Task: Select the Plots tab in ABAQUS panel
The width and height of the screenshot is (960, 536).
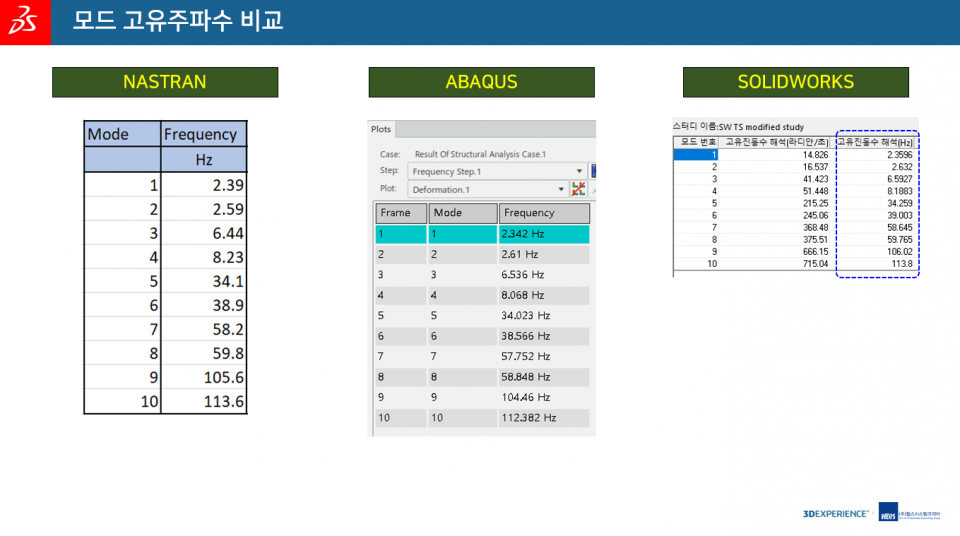Action: 381,129
